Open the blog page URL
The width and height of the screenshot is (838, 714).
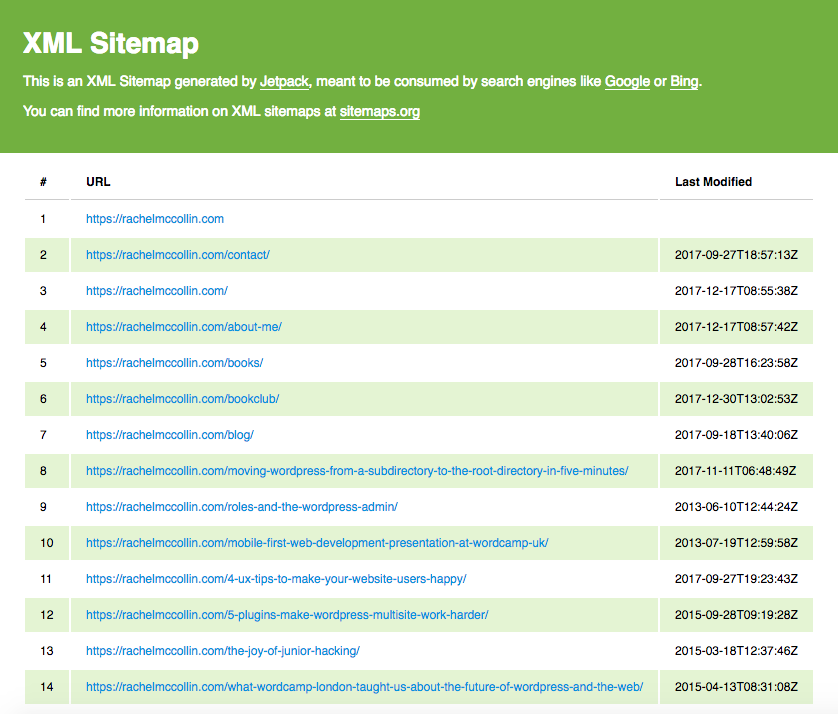tap(169, 435)
